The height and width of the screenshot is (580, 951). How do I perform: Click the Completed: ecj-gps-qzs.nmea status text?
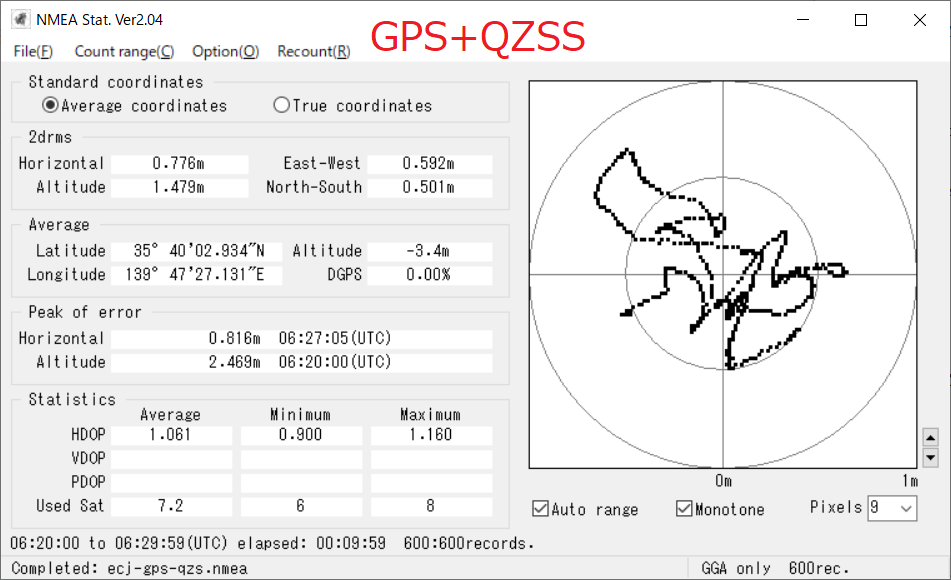(x=129, y=568)
